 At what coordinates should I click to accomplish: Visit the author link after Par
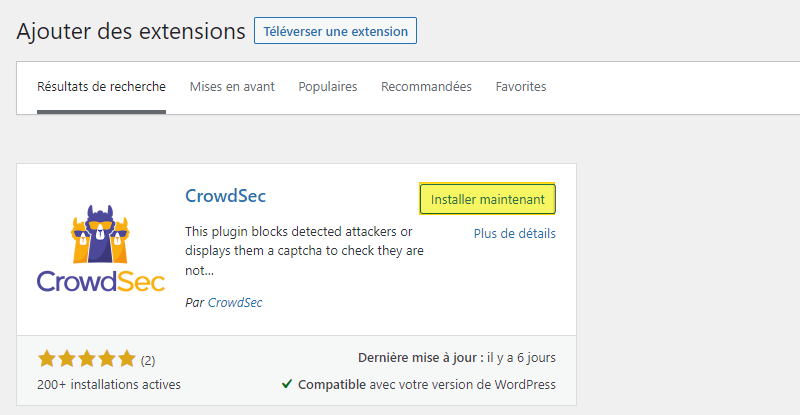tap(235, 302)
